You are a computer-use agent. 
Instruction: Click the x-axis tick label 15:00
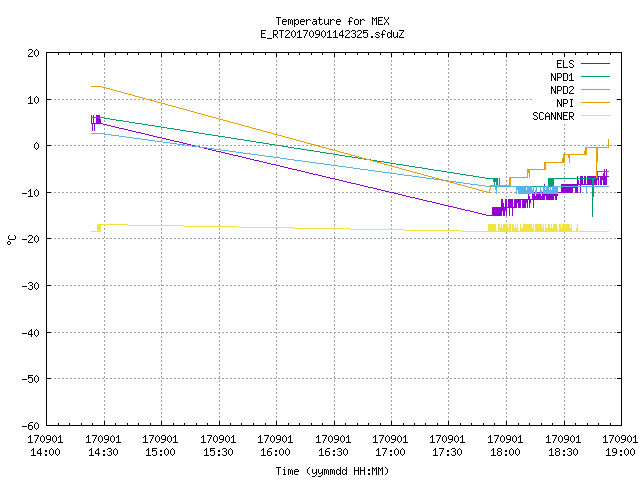[160, 452]
